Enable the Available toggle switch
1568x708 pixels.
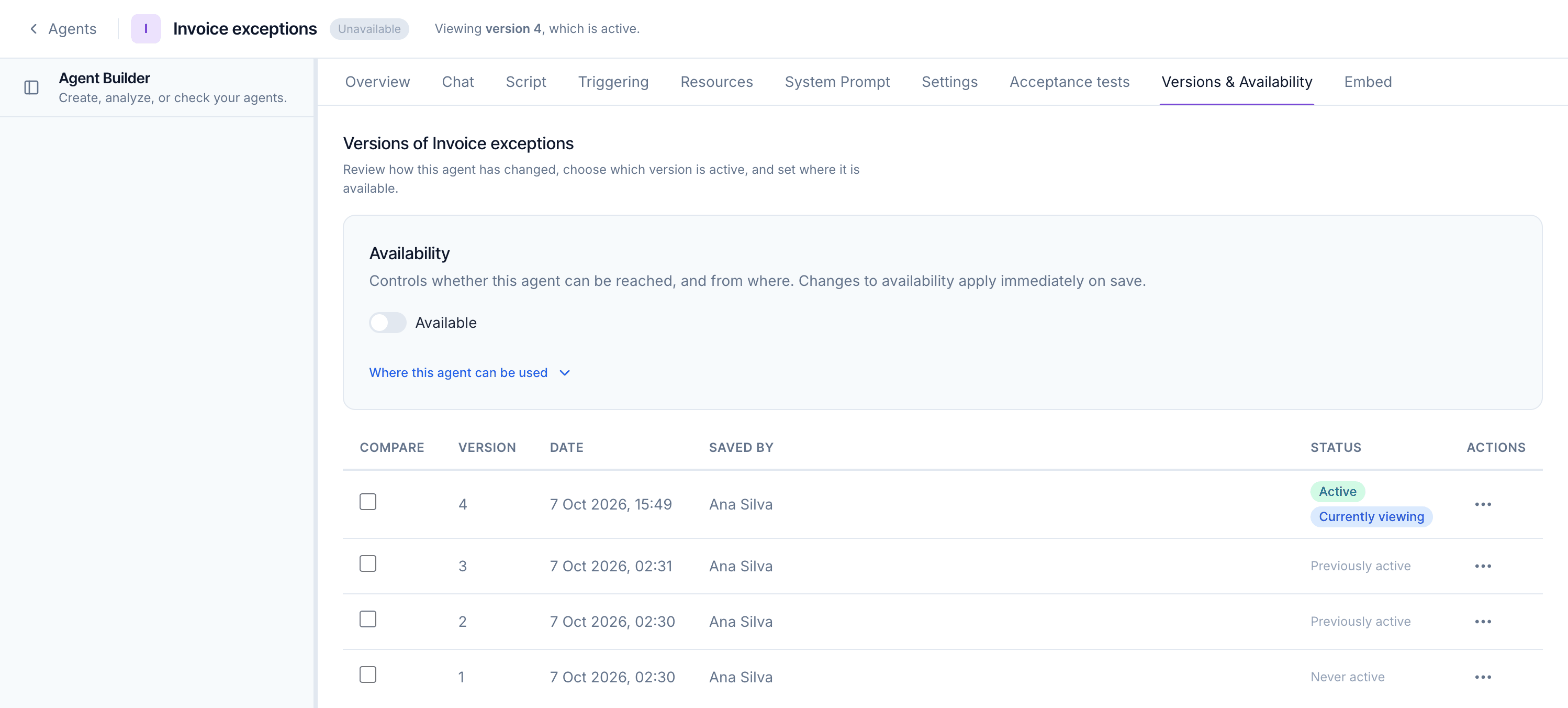tap(388, 323)
